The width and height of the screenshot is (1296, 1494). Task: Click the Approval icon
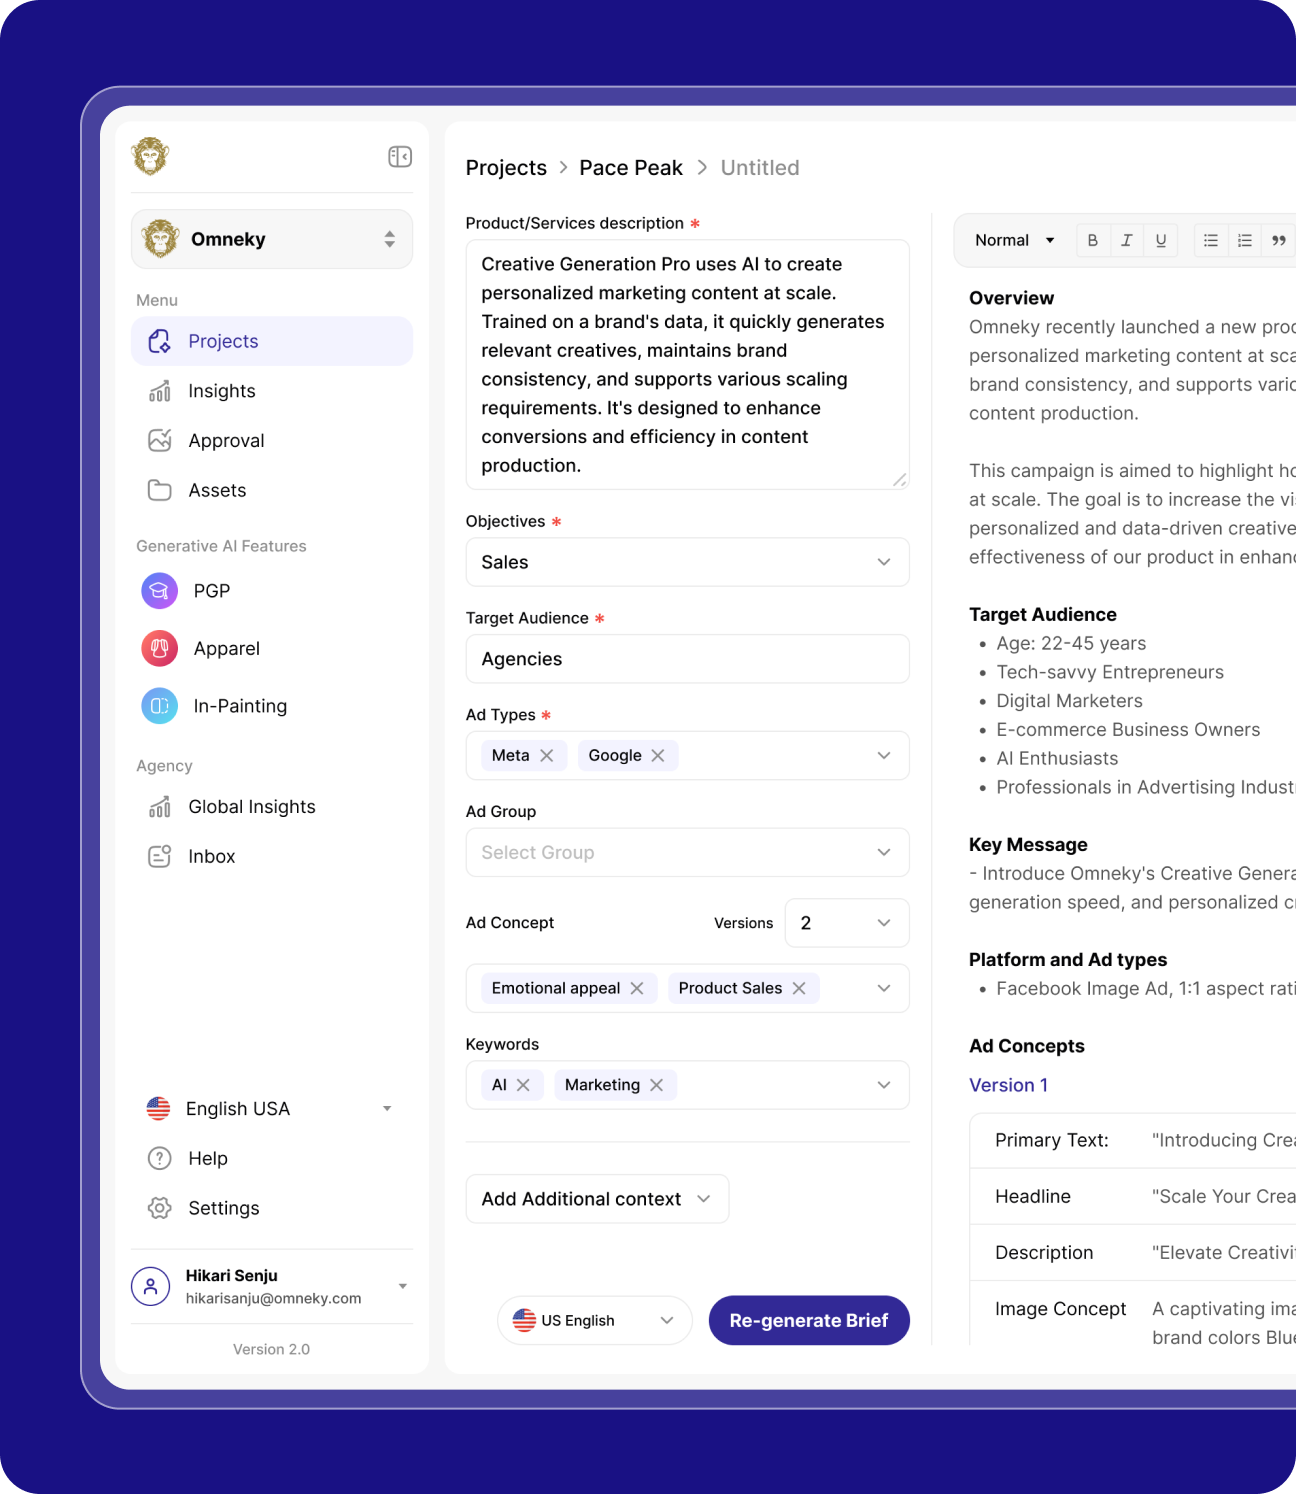click(x=159, y=441)
